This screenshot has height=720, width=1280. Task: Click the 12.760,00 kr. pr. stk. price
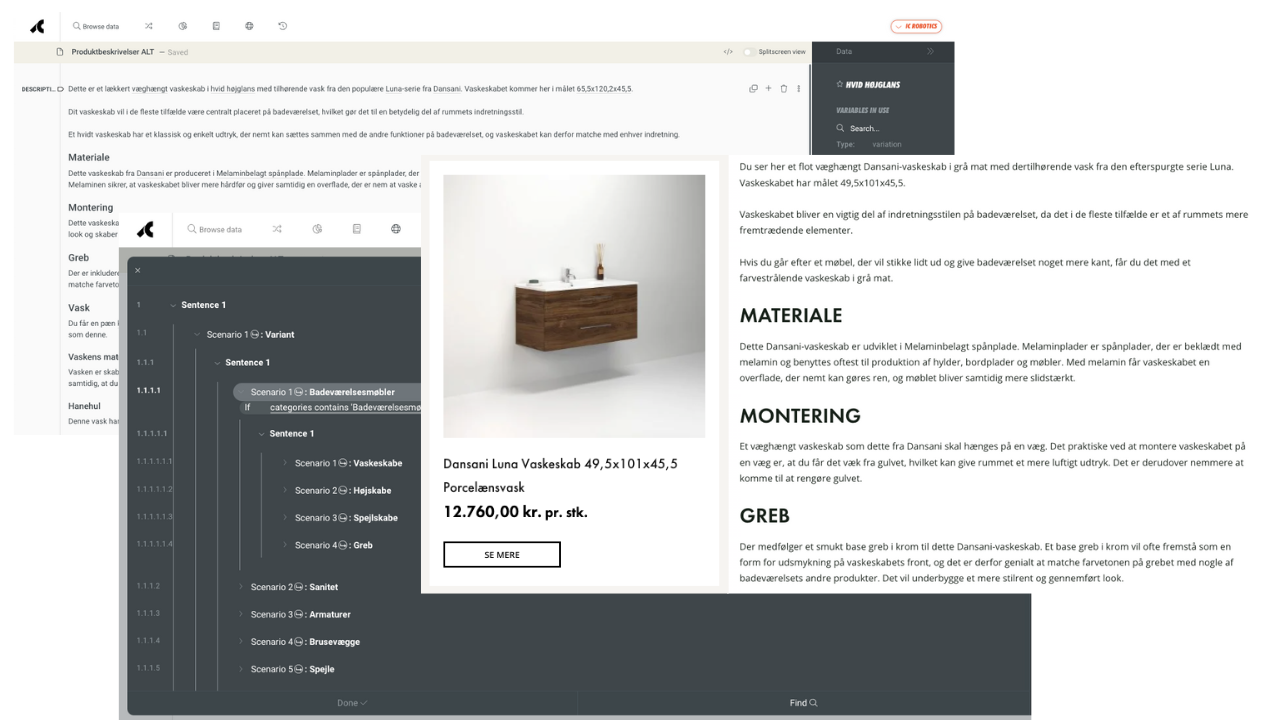point(515,512)
